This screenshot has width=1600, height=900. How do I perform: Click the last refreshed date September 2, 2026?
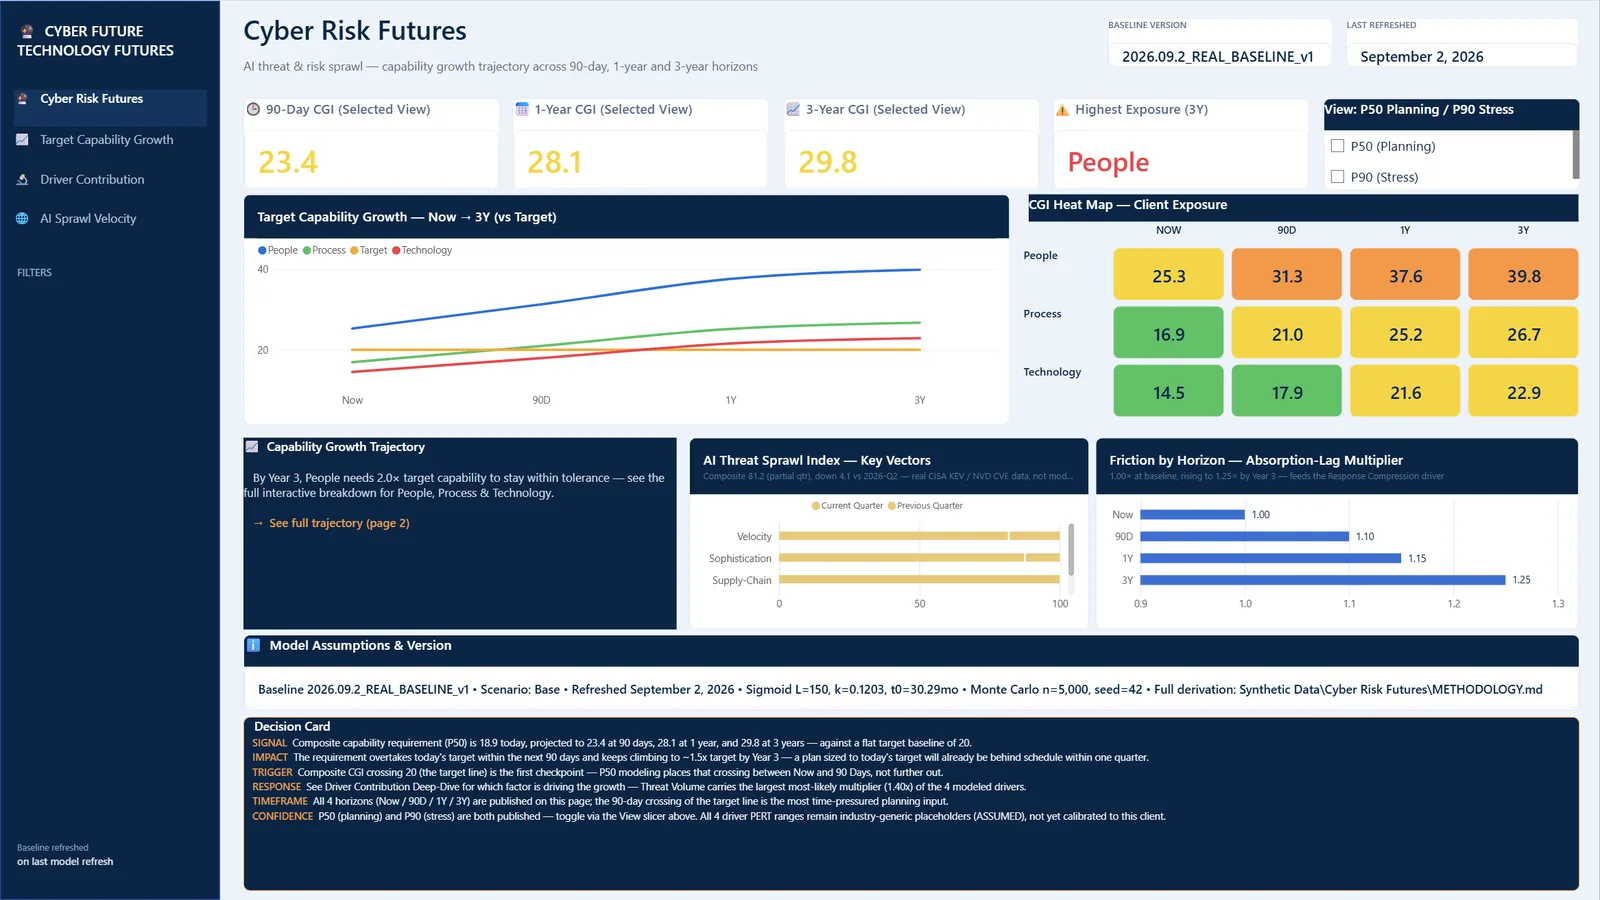[1421, 57]
